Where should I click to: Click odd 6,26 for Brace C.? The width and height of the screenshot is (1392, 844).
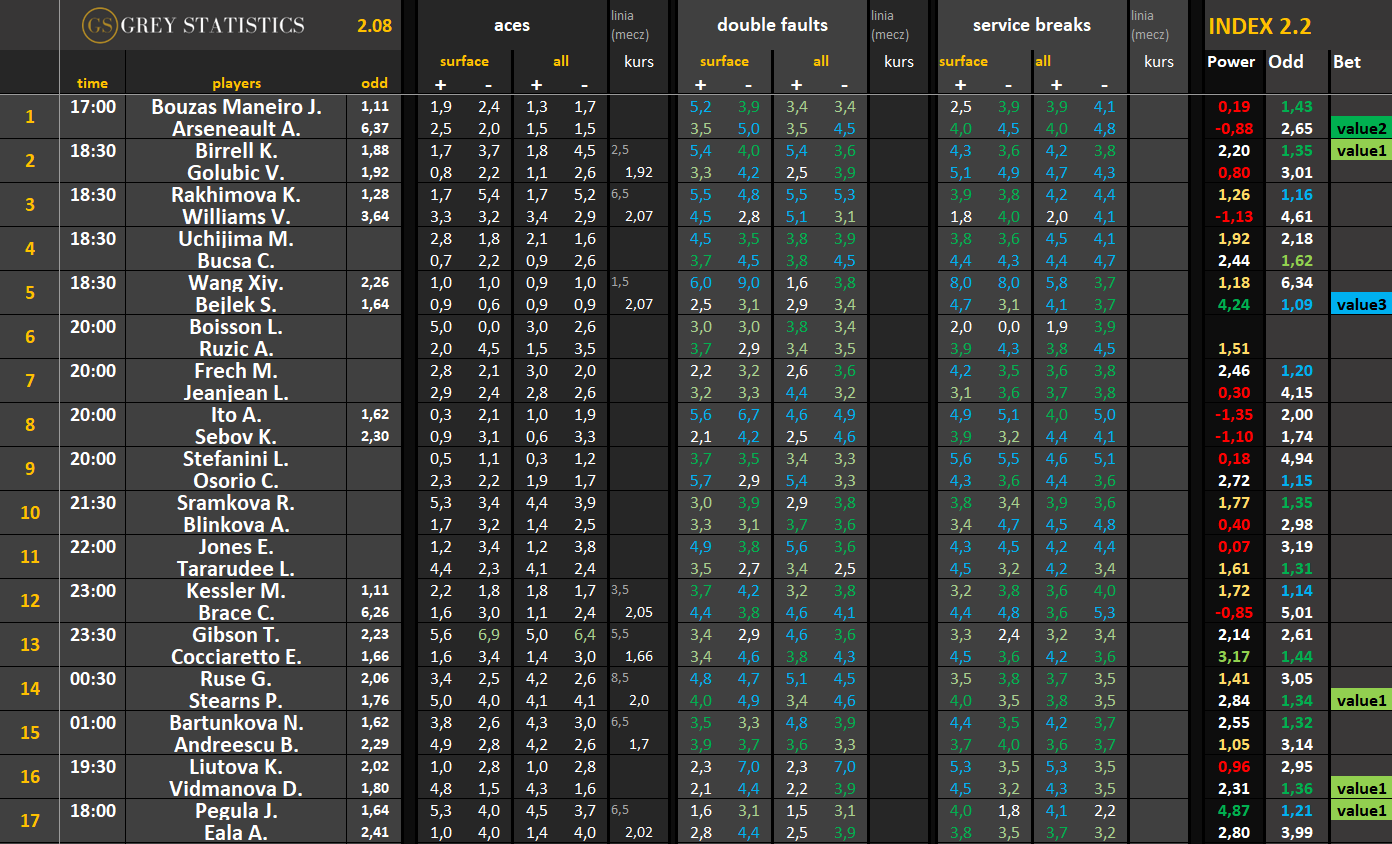pyautogui.click(x=377, y=612)
